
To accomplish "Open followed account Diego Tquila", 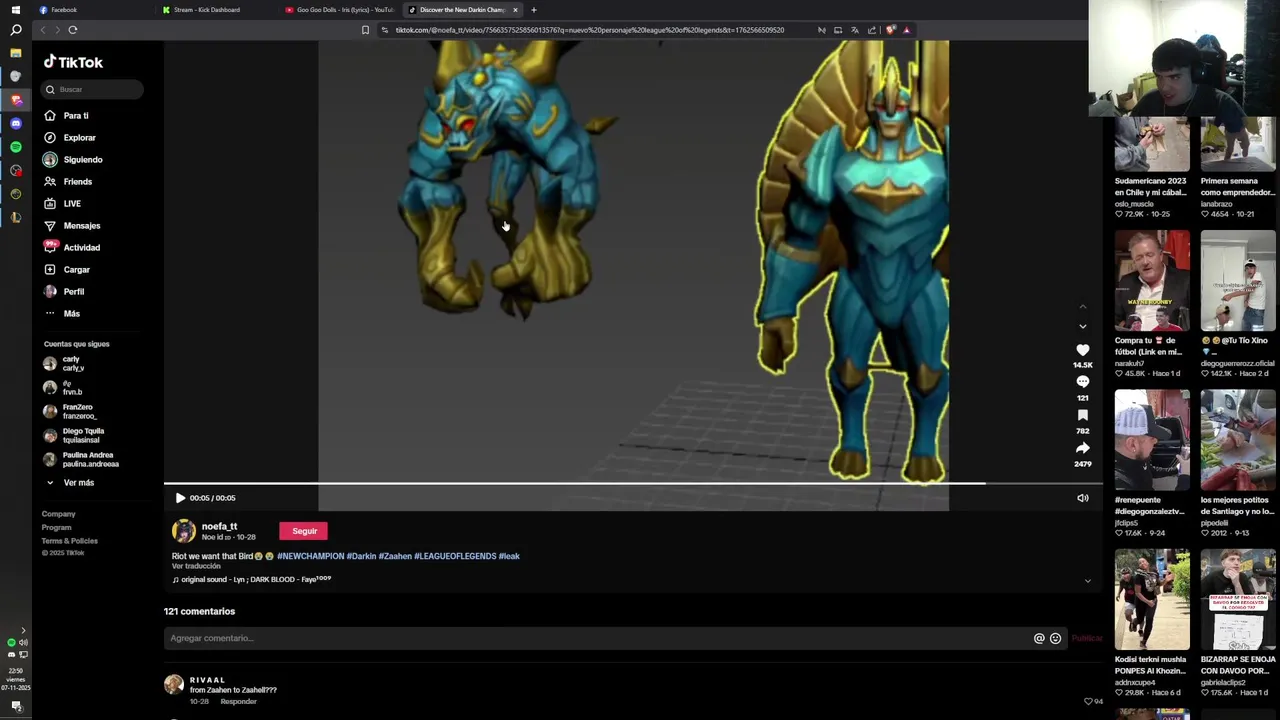I will [x=73, y=435].
